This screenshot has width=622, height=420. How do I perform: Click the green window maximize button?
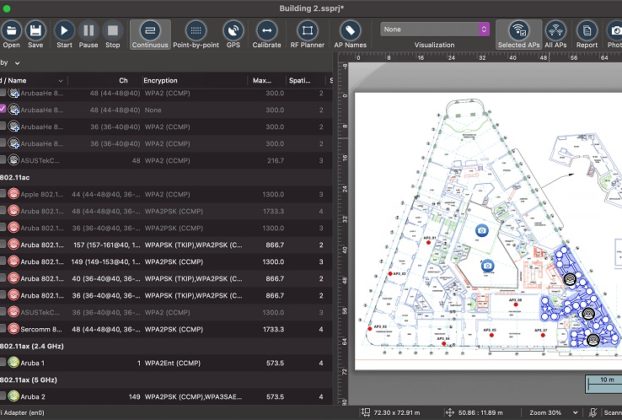pyautogui.click(x=6, y=8)
